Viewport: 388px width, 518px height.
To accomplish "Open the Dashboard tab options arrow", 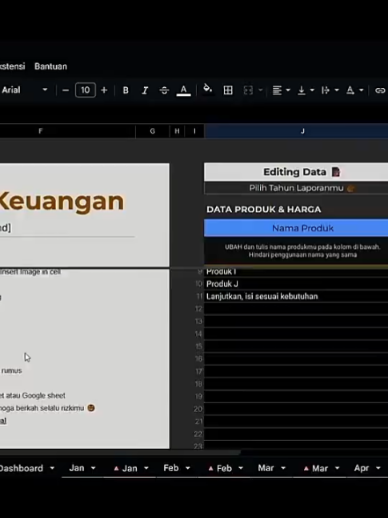I will click(52, 468).
